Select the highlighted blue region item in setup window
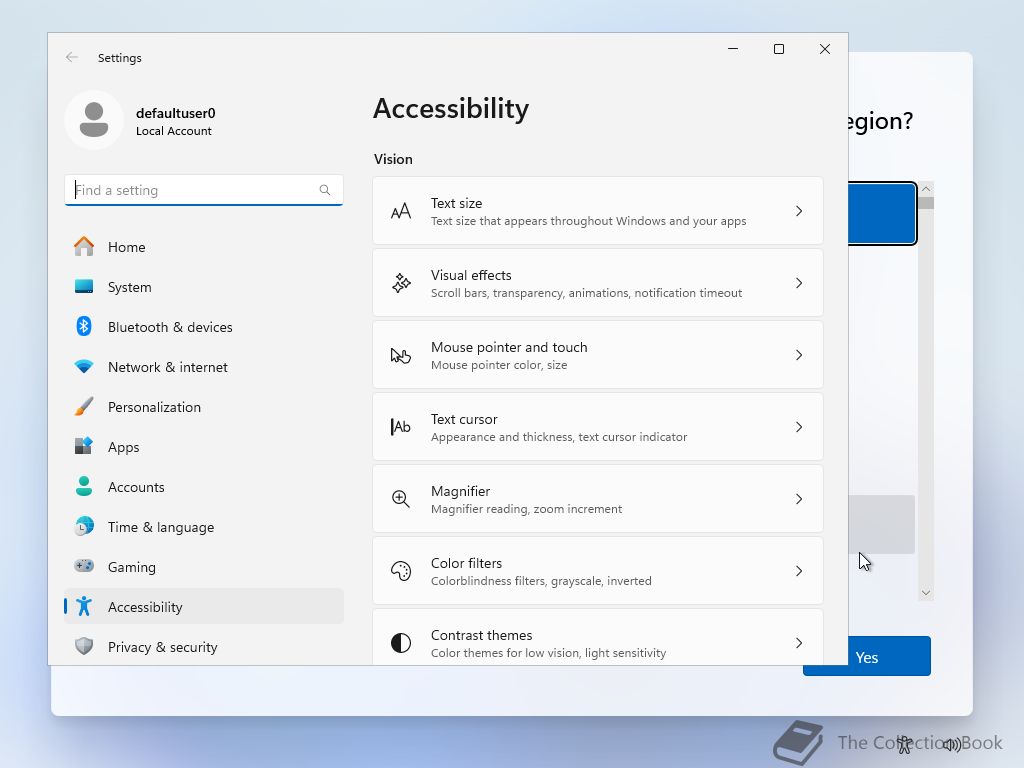1024x768 pixels. pos(882,214)
